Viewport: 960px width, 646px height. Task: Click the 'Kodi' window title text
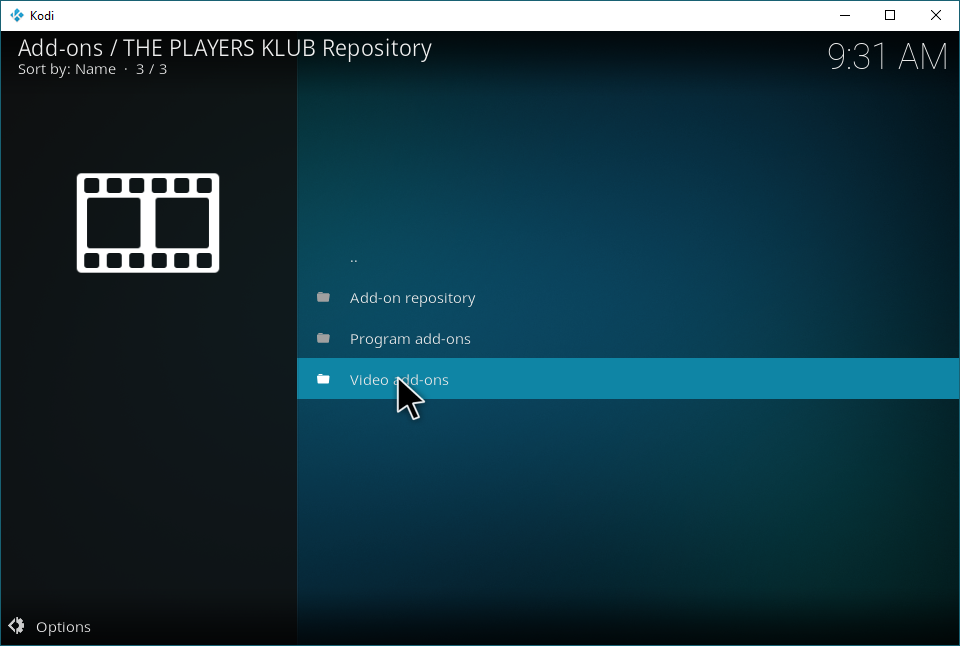pos(42,15)
